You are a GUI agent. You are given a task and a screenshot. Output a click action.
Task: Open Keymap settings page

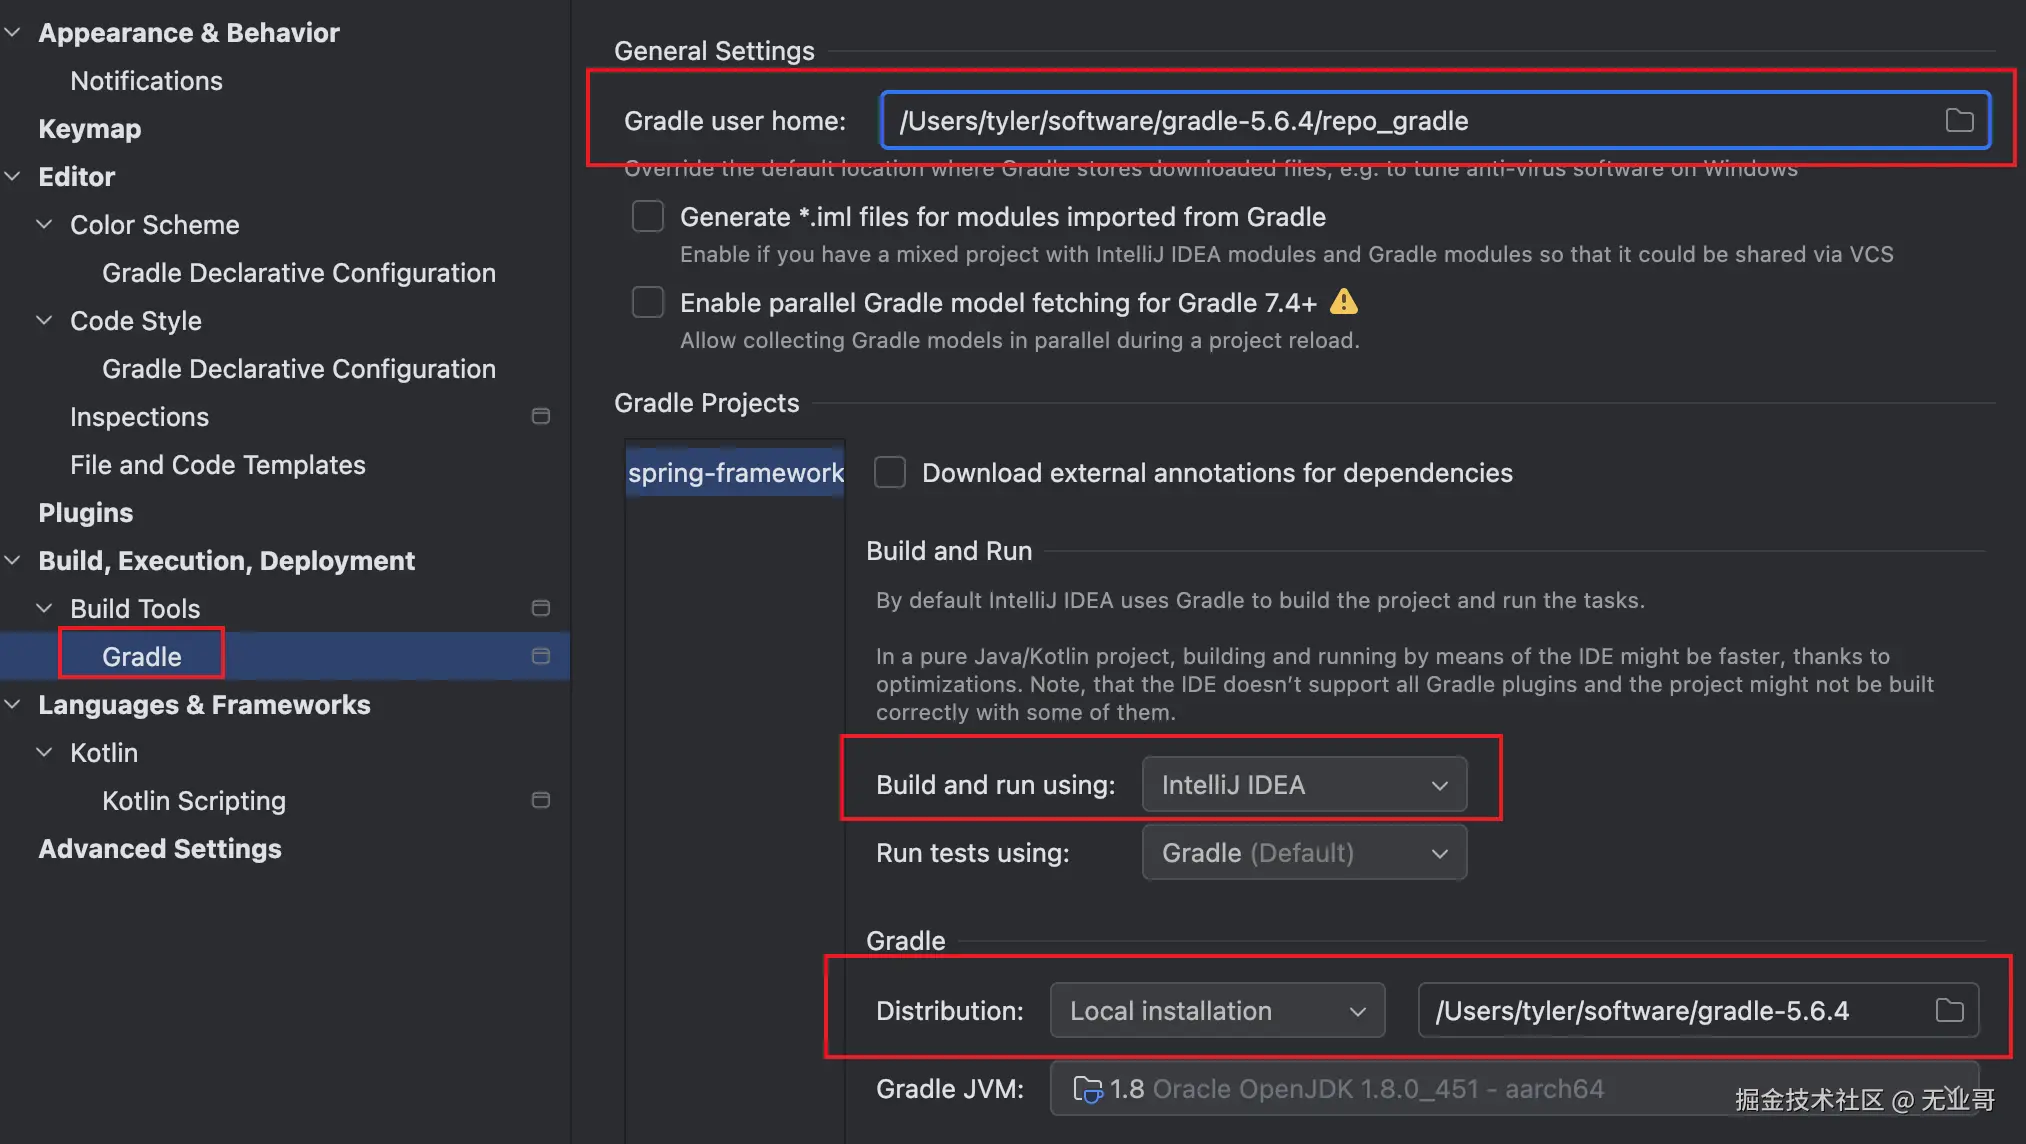click(89, 129)
